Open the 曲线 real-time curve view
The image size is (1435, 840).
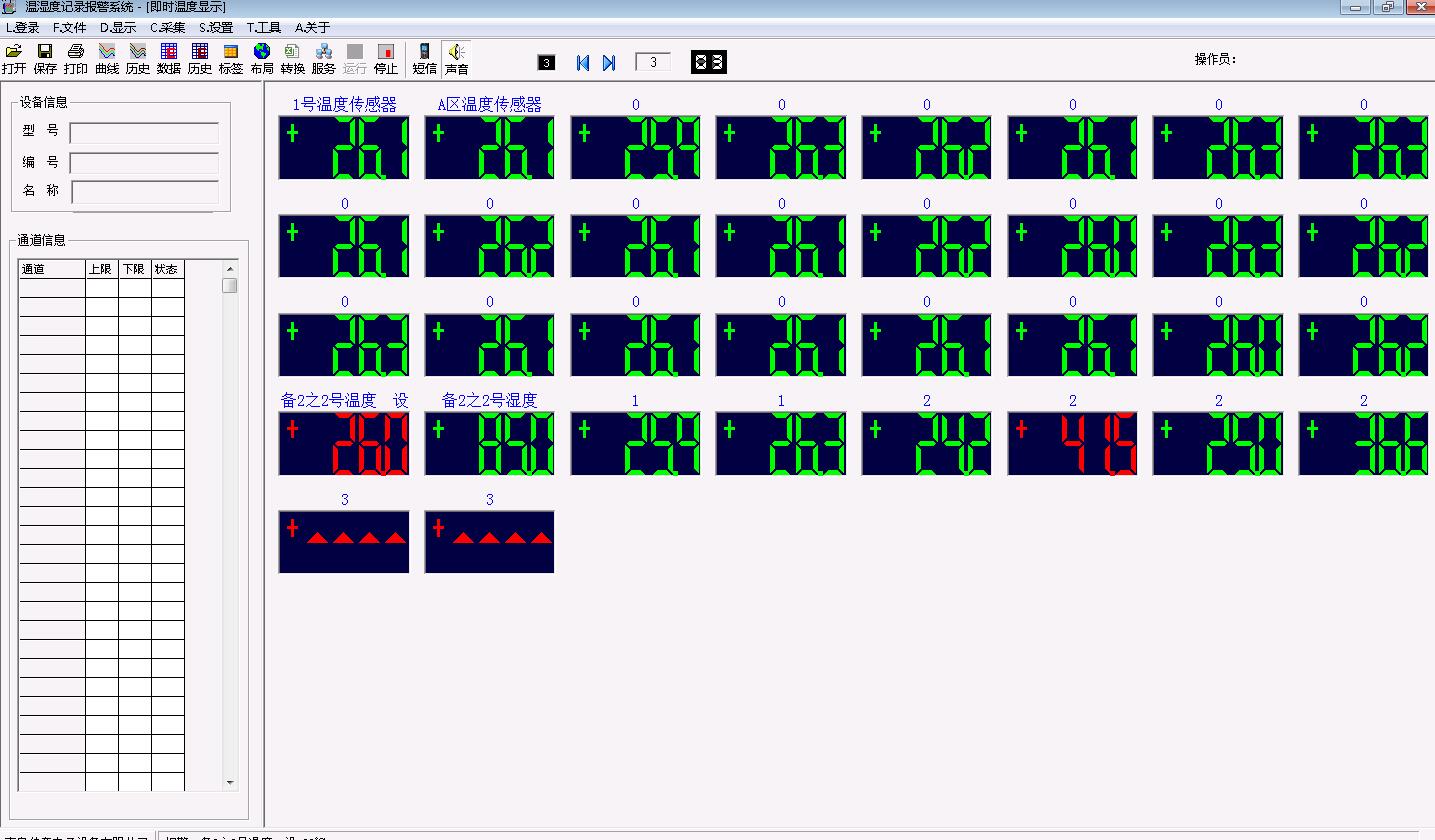pyautogui.click(x=107, y=58)
